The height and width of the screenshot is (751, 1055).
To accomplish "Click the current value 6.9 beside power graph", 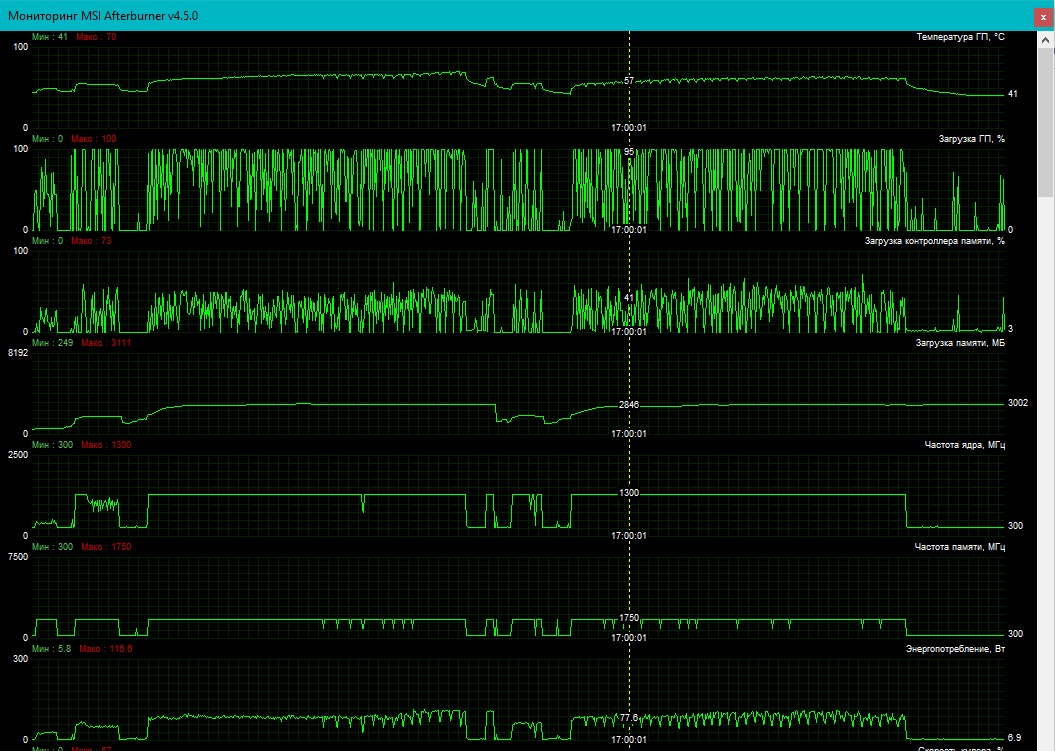I will click(1015, 738).
